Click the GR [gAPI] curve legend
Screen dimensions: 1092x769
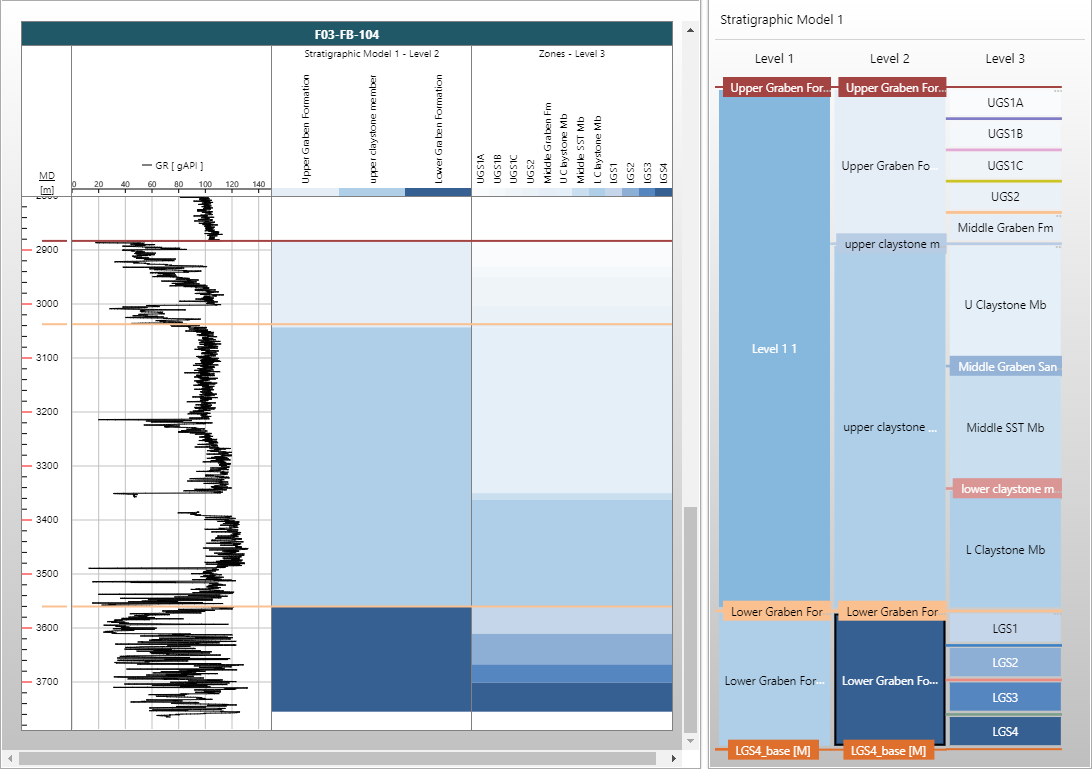[x=172, y=165]
